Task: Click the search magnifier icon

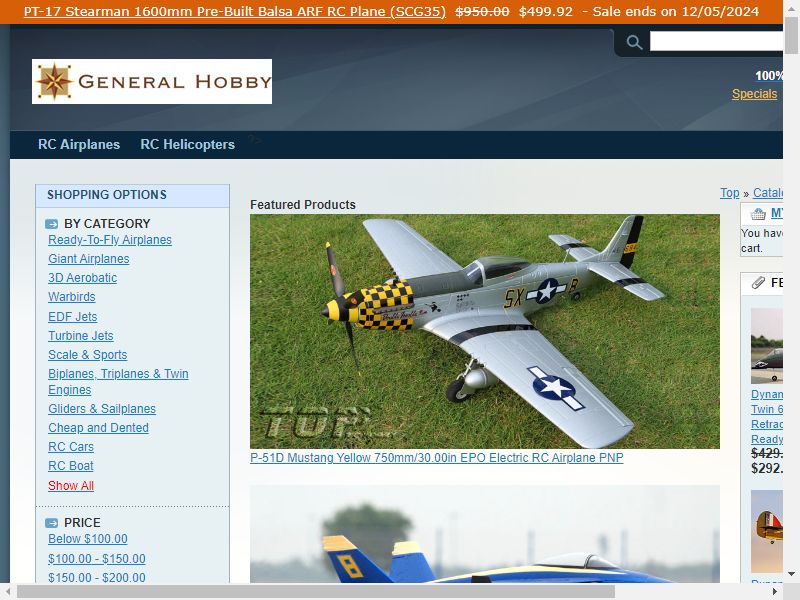Action: point(634,42)
